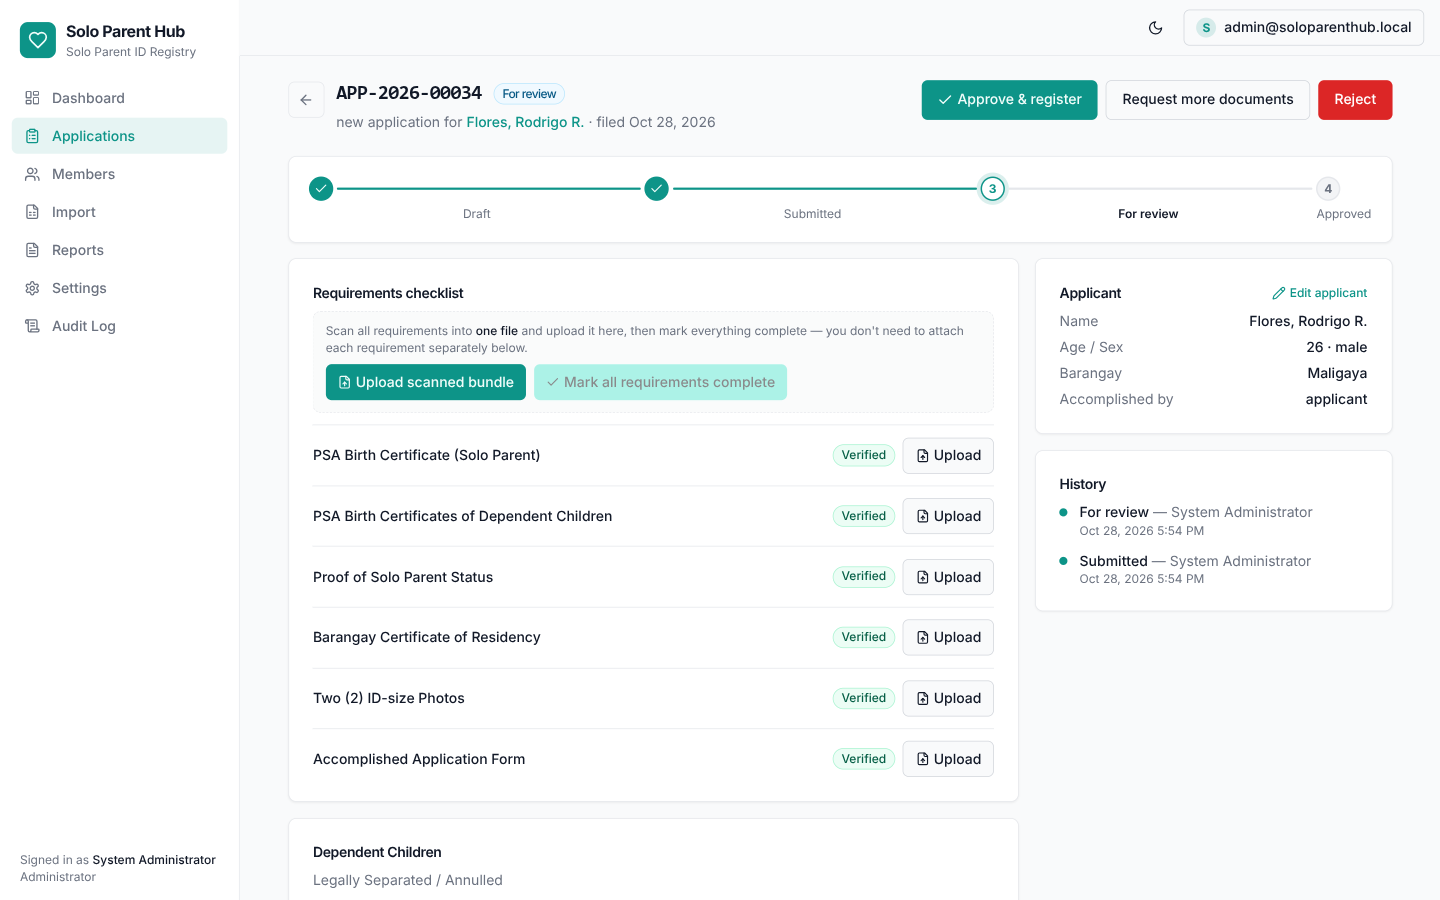The height and width of the screenshot is (900, 1440).
Task: Upload PSA Birth Certificates of Dependent Children
Action: point(948,516)
